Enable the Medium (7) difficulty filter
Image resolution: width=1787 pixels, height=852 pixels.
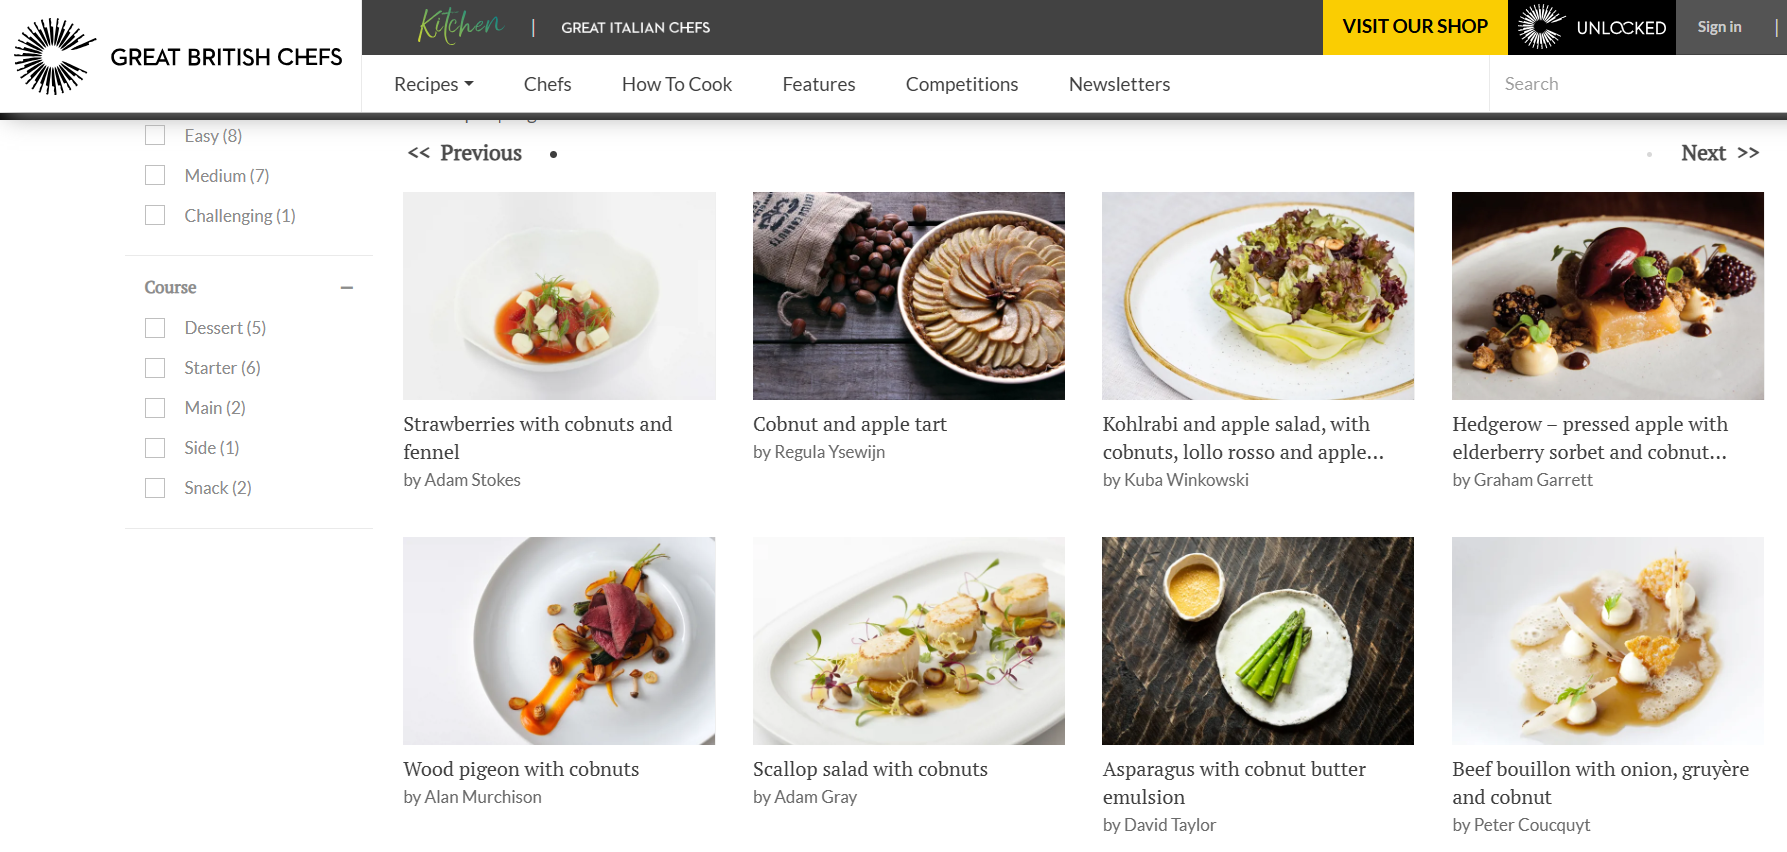point(155,176)
